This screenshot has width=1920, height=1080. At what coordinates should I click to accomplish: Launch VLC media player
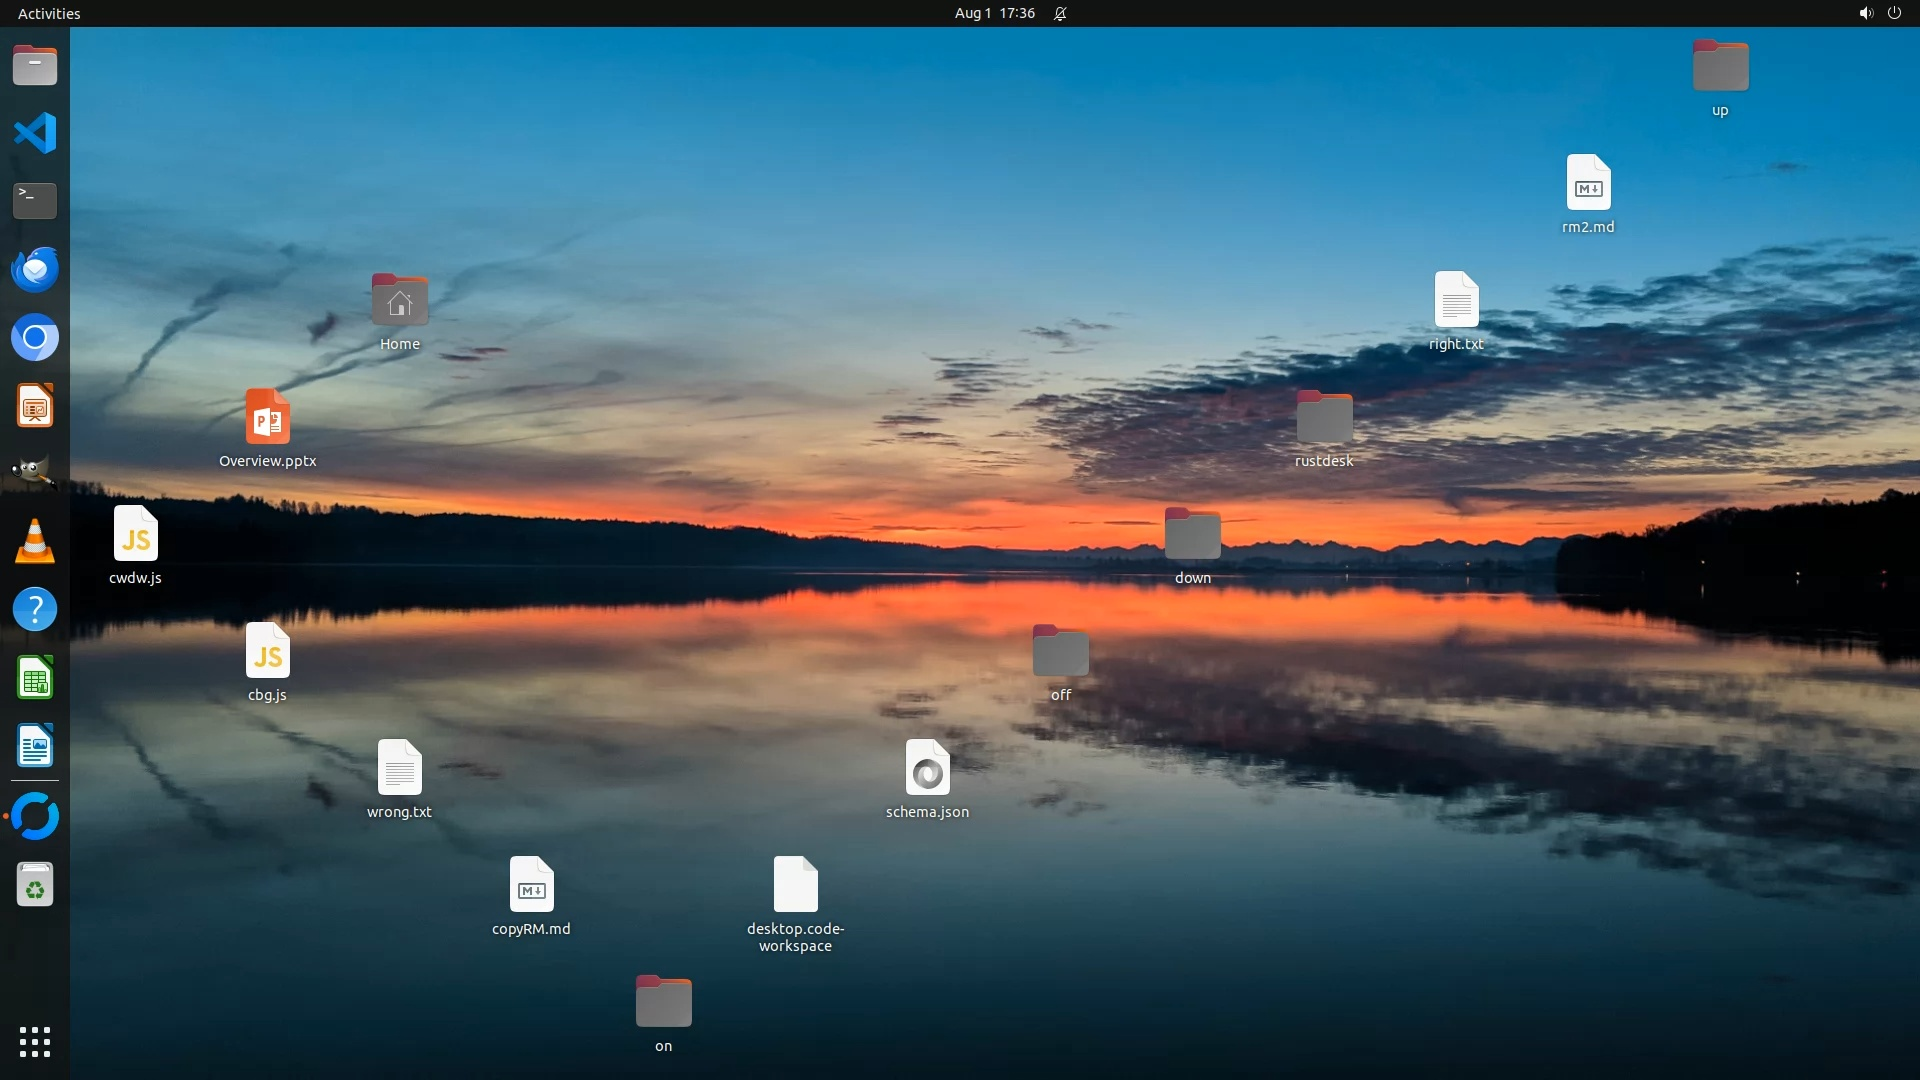point(35,541)
